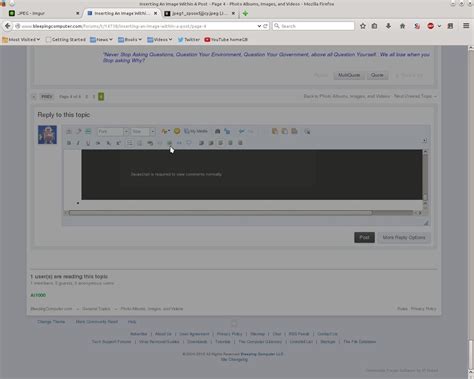Click the Undo arrow in editor toolbar

241,131
